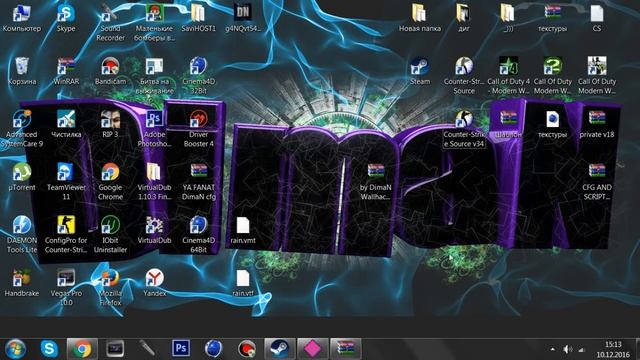Open ConfigPro for Counter-Strike shortcut
The width and height of the screenshot is (640, 360).
(66, 235)
